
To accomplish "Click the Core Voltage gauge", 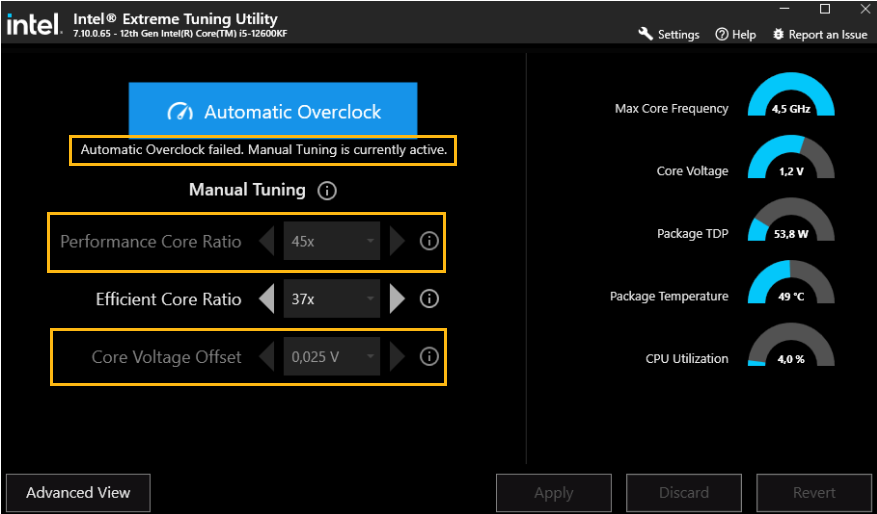I will pyautogui.click(x=791, y=158).
